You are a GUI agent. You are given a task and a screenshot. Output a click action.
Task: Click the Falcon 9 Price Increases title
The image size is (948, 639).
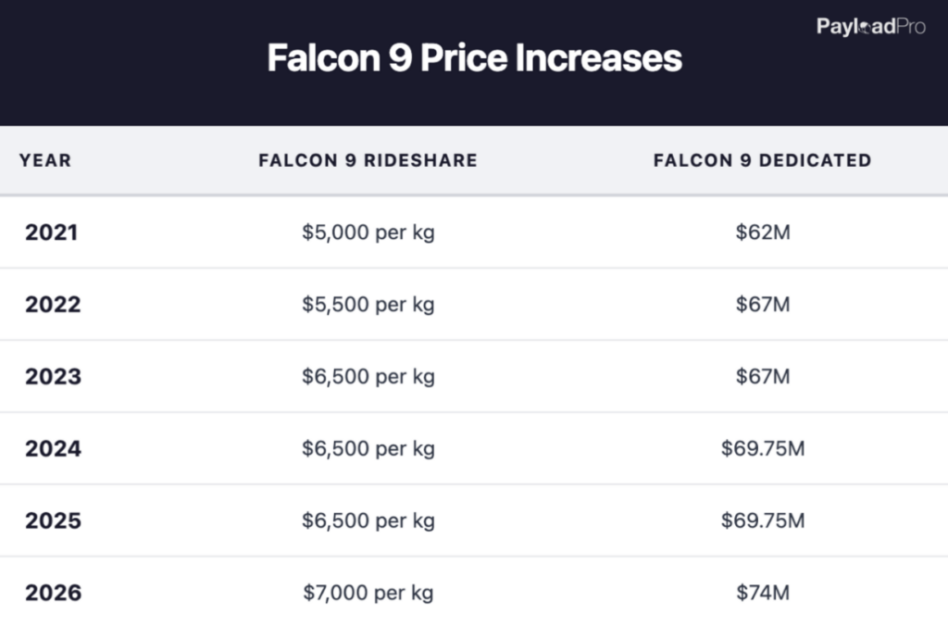click(474, 58)
